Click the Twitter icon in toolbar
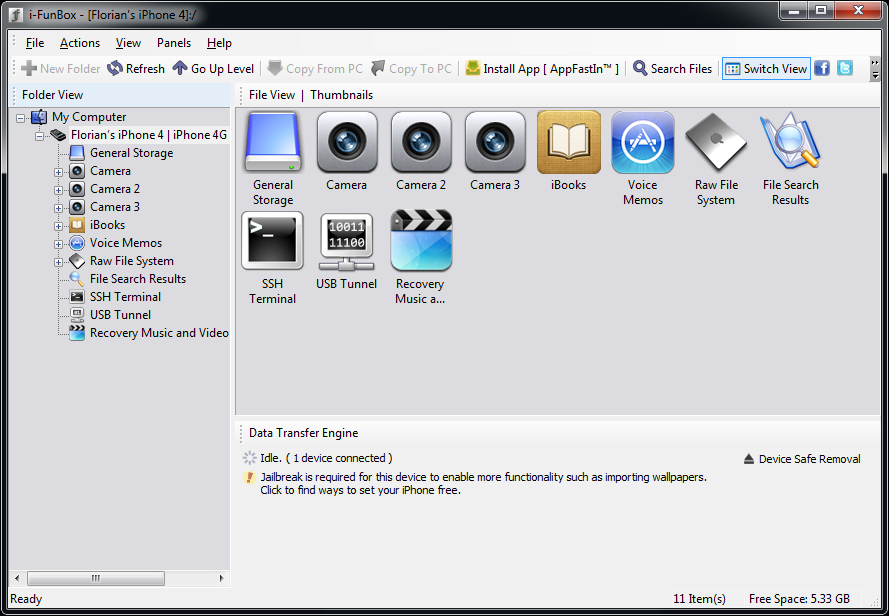The image size is (889, 616). (845, 68)
